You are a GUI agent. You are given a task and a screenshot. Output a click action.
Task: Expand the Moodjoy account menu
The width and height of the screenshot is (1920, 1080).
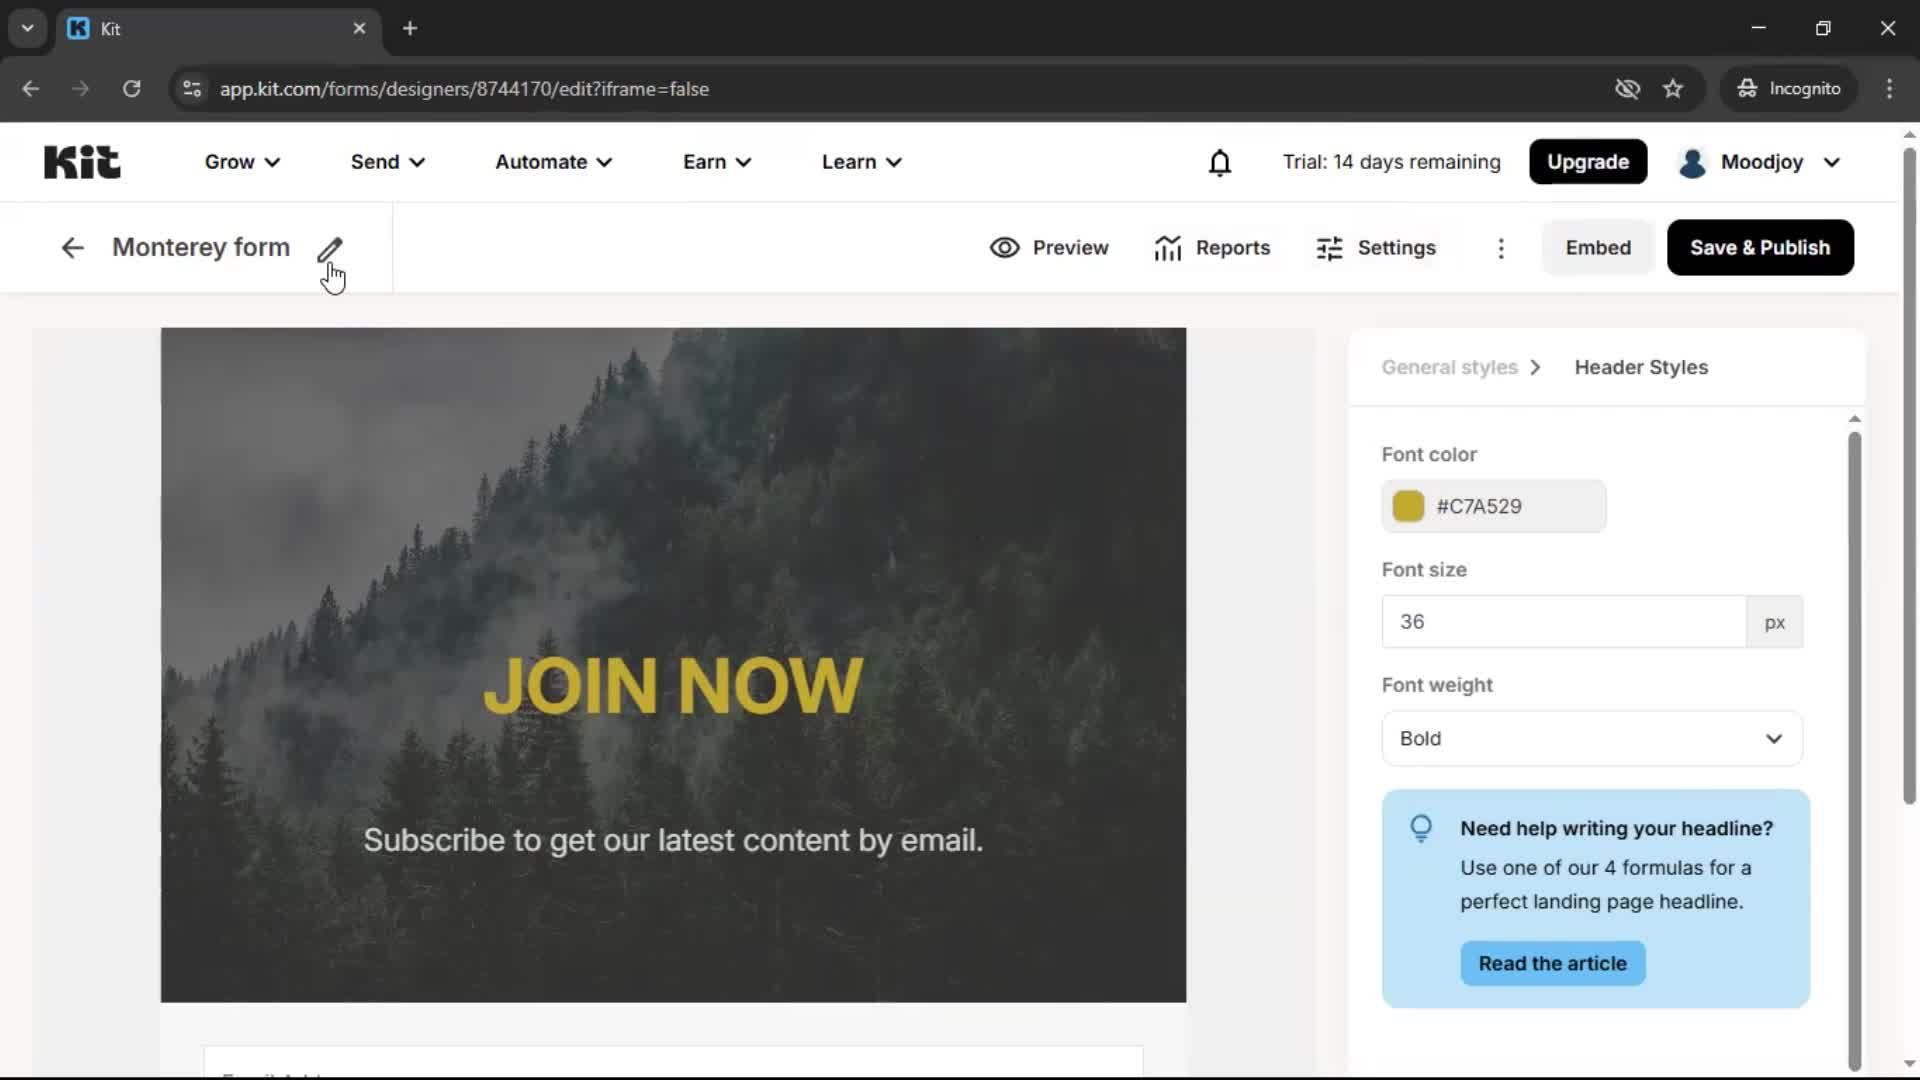click(x=1760, y=162)
